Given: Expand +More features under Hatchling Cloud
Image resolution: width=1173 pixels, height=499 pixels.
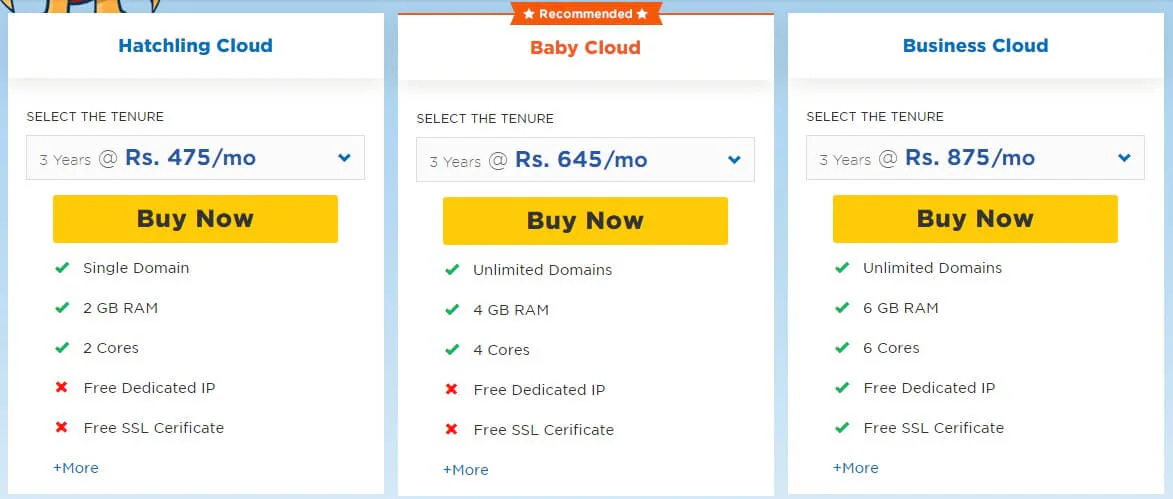Looking at the screenshot, I should (x=76, y=468).
